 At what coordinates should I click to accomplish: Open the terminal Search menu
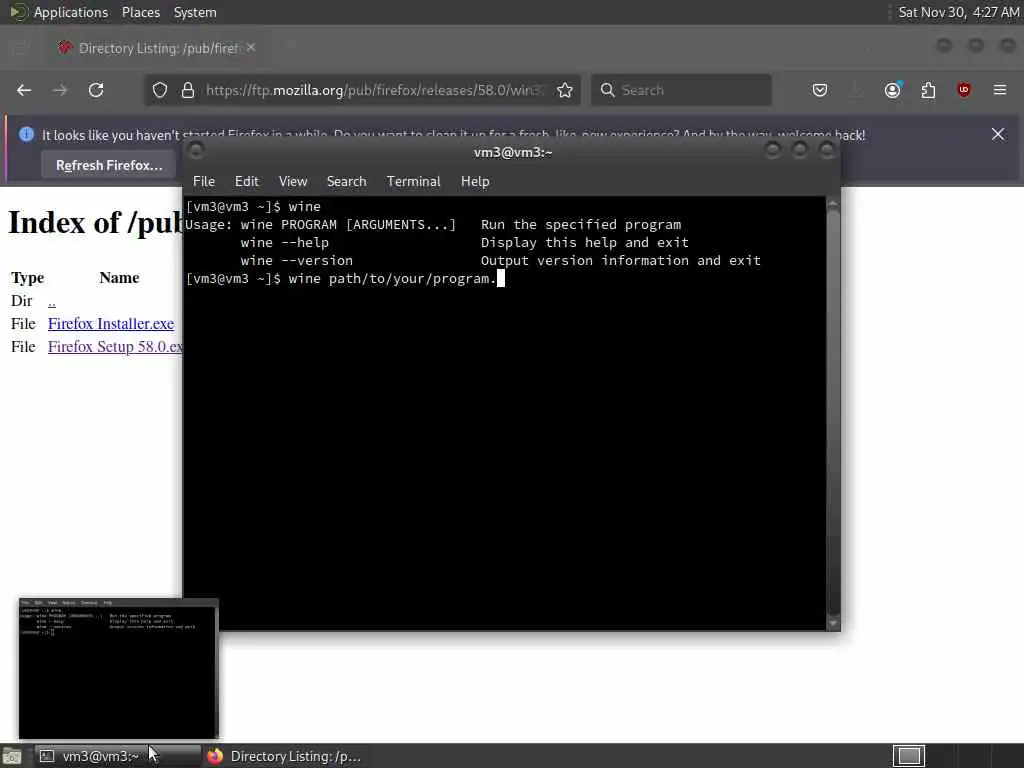click(x=346, y=182)
